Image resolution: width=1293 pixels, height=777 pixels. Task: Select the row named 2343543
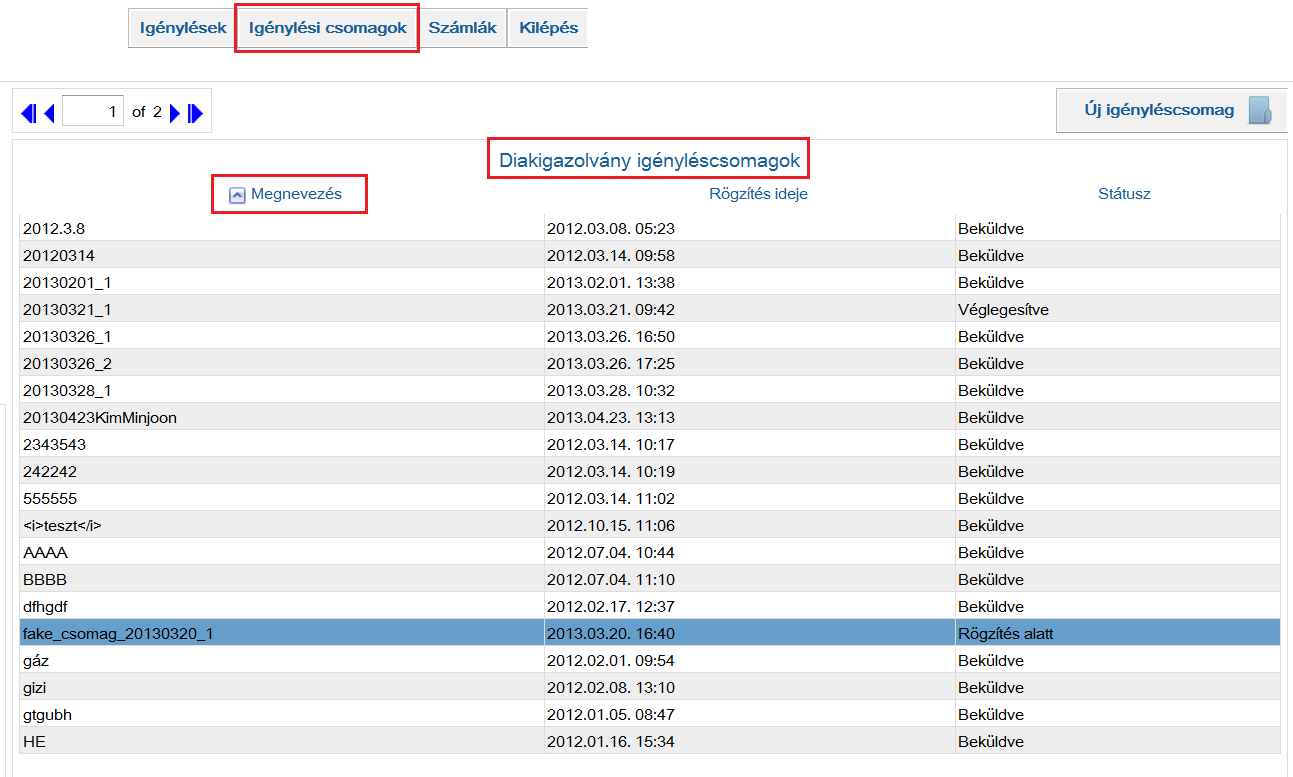tap(650, 444)
